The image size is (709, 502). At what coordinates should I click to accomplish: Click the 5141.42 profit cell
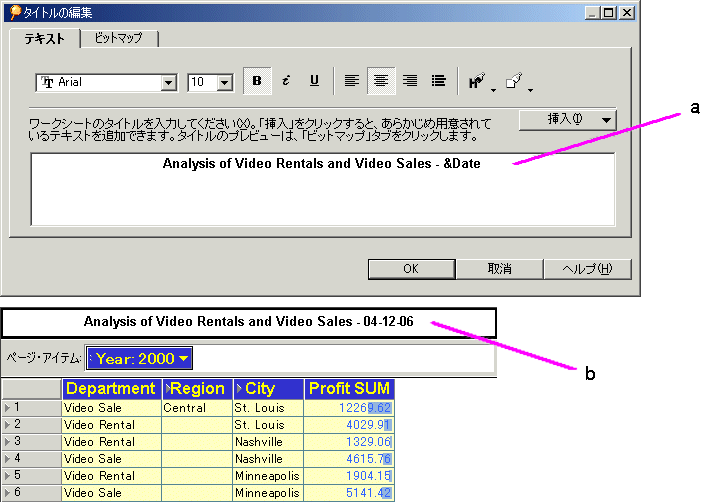click(349, 493)
